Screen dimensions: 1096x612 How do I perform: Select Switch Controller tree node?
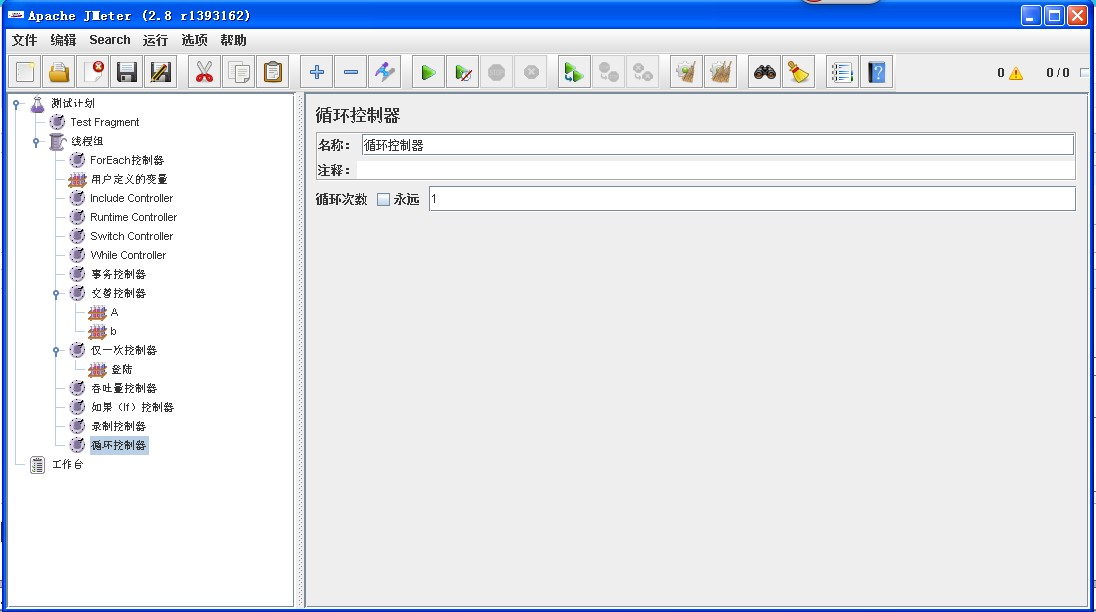coord(131,236)
